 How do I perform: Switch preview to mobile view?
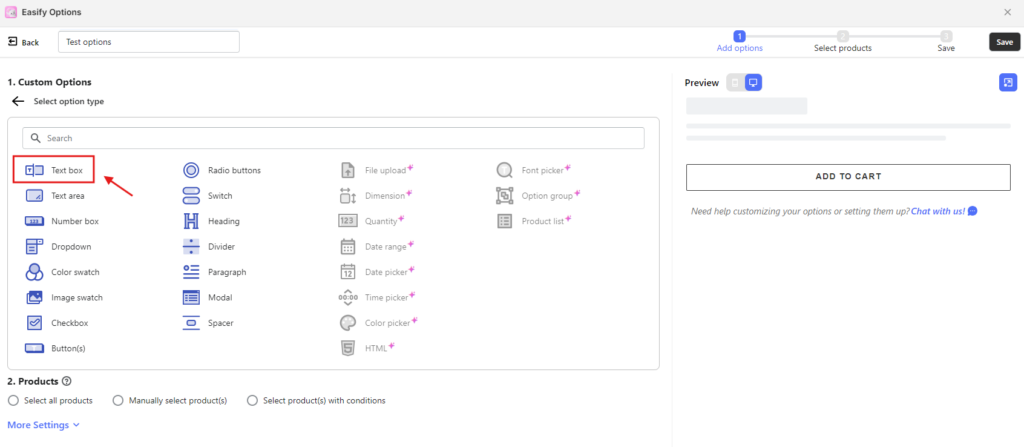point(735,83)
